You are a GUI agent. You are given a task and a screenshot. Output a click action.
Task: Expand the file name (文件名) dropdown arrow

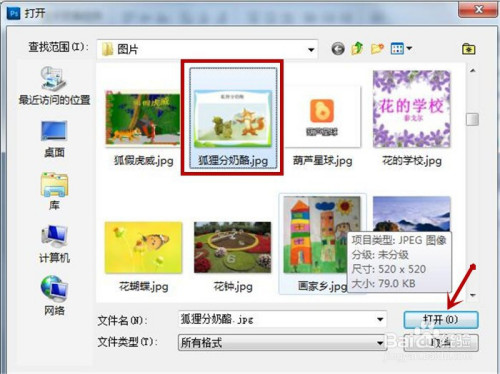coord(380,319)
